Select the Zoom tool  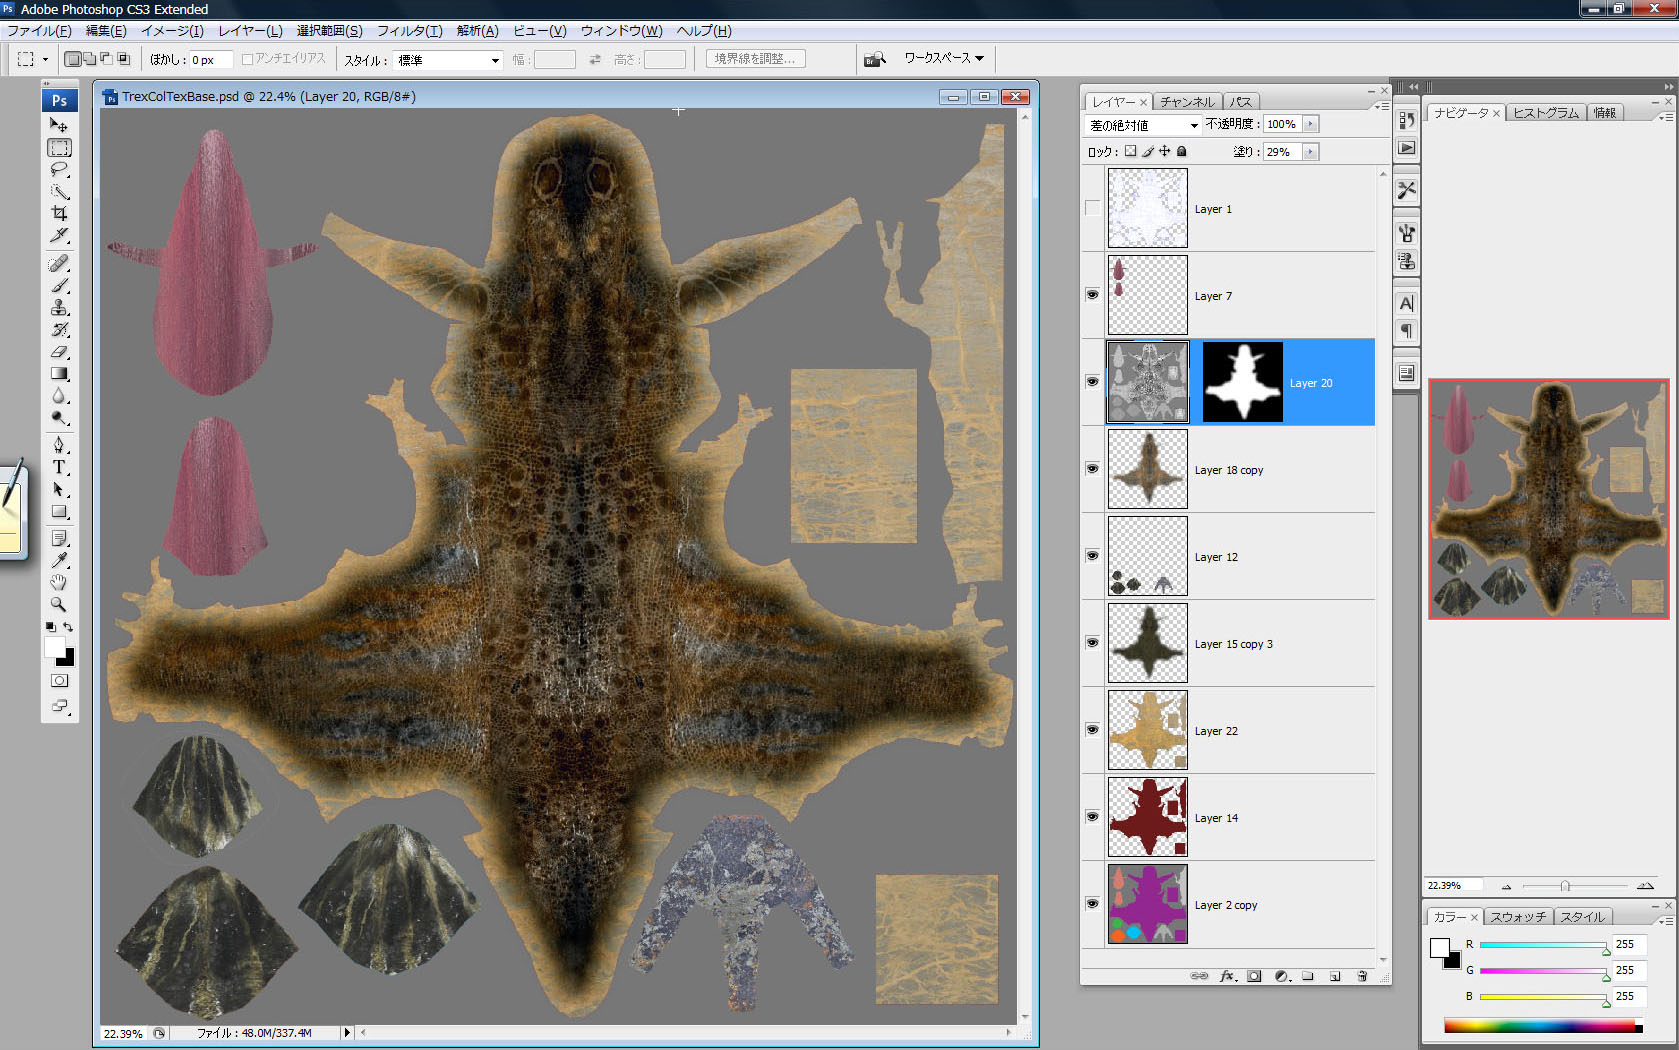(x=60, y=601)
